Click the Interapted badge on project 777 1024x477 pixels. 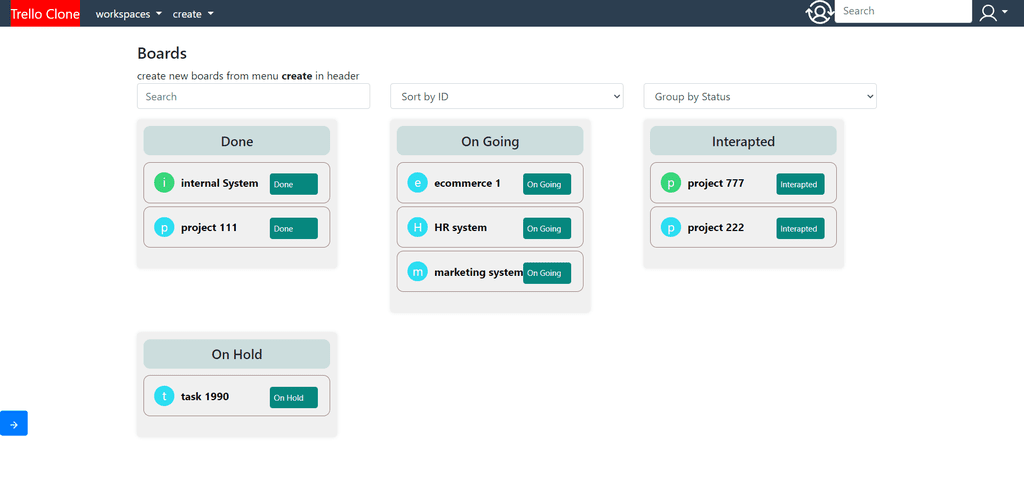[x=801, y=184]
